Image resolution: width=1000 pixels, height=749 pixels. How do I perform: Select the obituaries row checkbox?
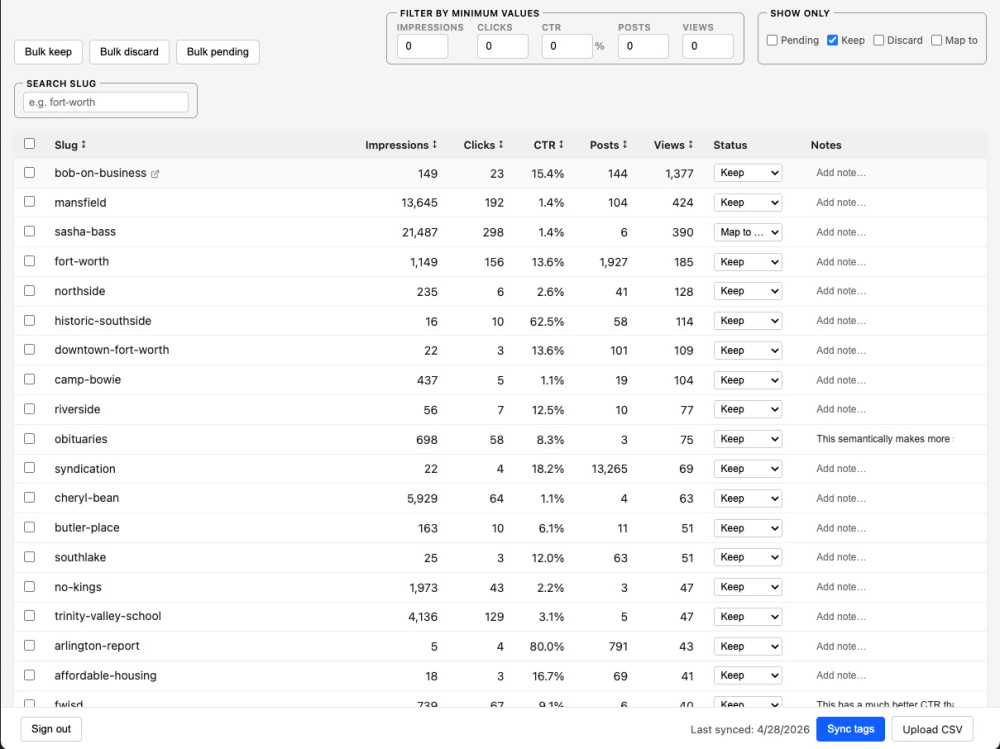[29, 438]
